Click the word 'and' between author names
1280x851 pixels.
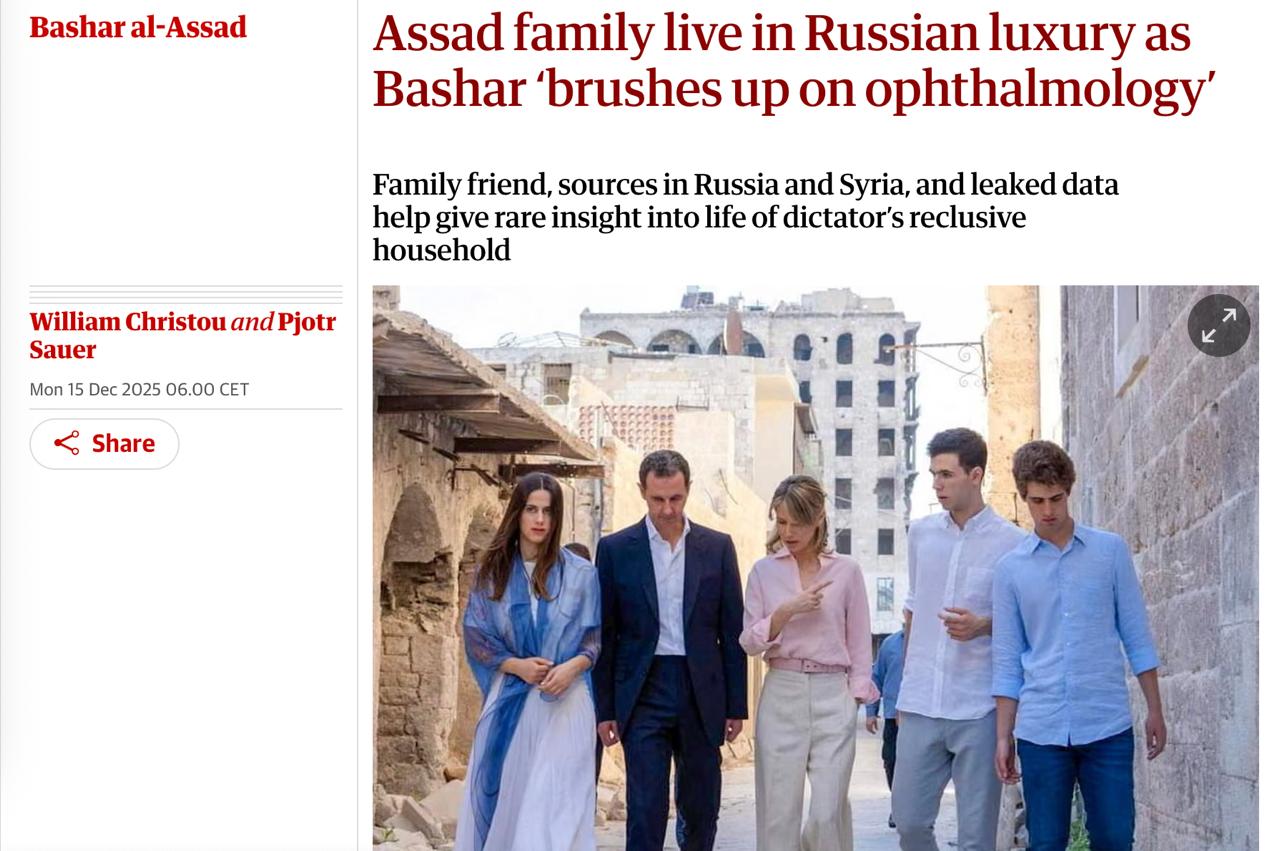(x=252, y=322)
